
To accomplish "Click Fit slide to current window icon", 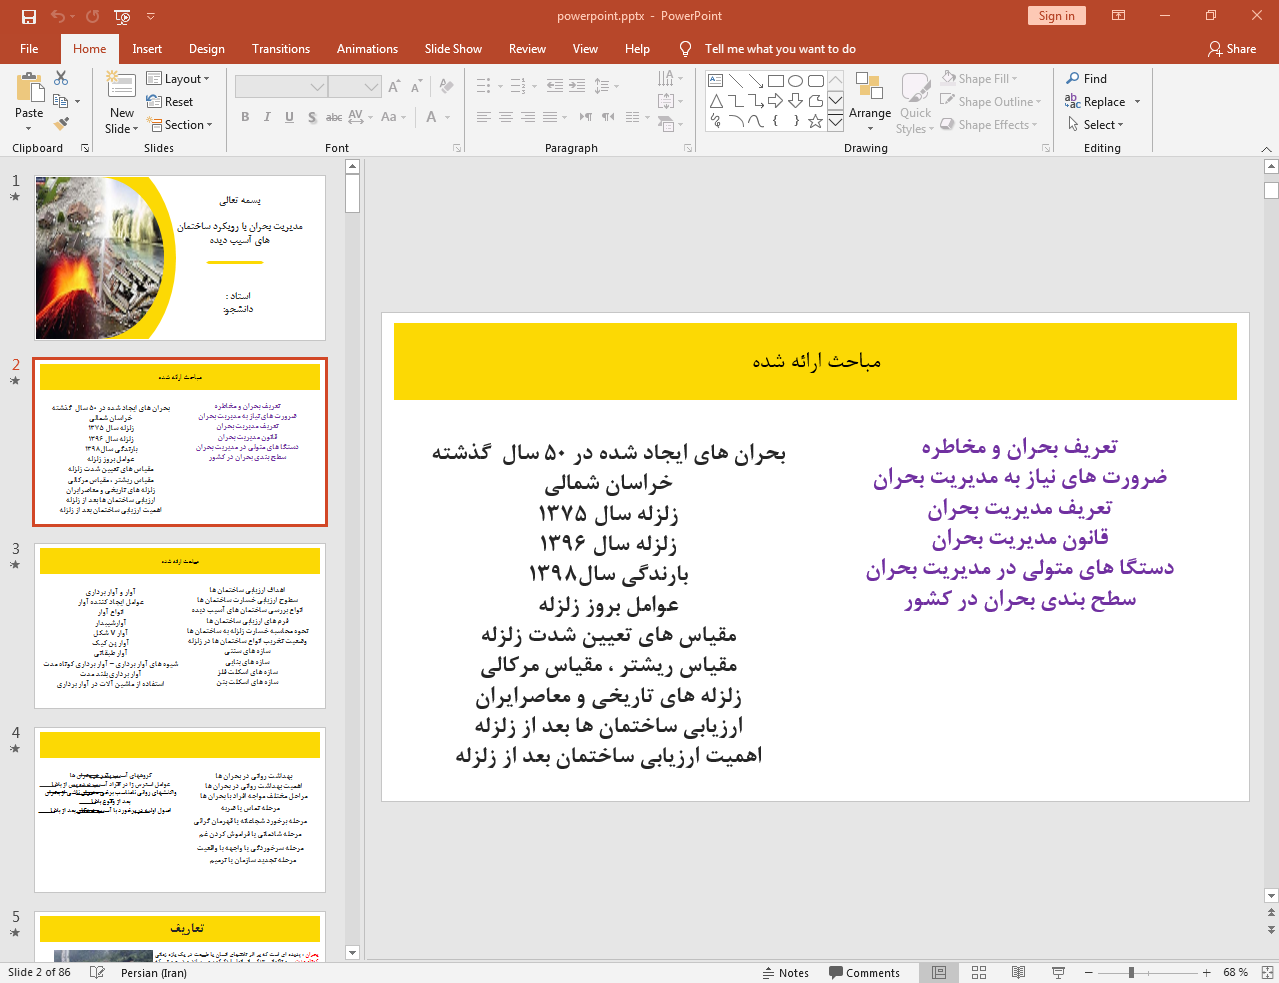I will click(x=1267, y=972).
